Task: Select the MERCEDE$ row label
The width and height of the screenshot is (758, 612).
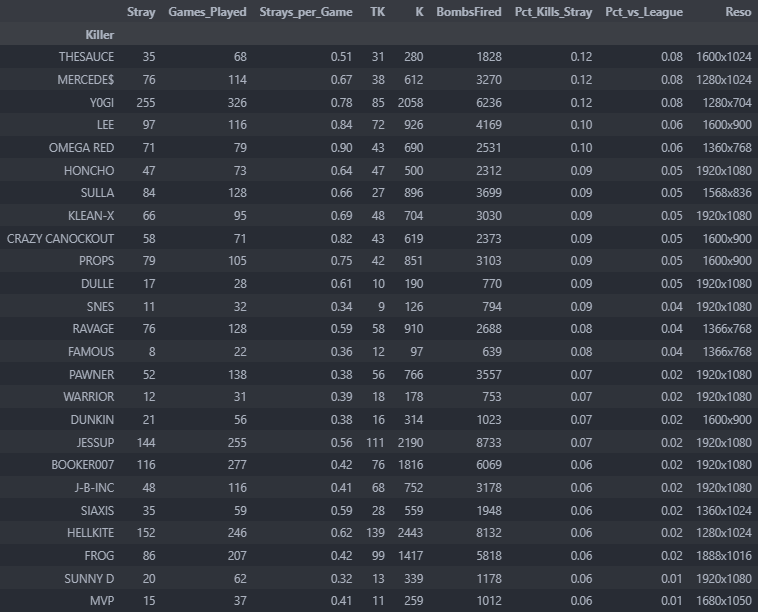Action: (85, 80)
